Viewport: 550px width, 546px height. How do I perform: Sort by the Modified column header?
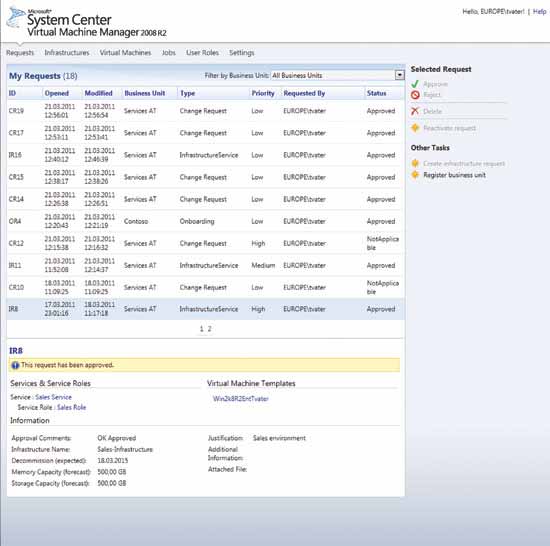pos(98,93)
